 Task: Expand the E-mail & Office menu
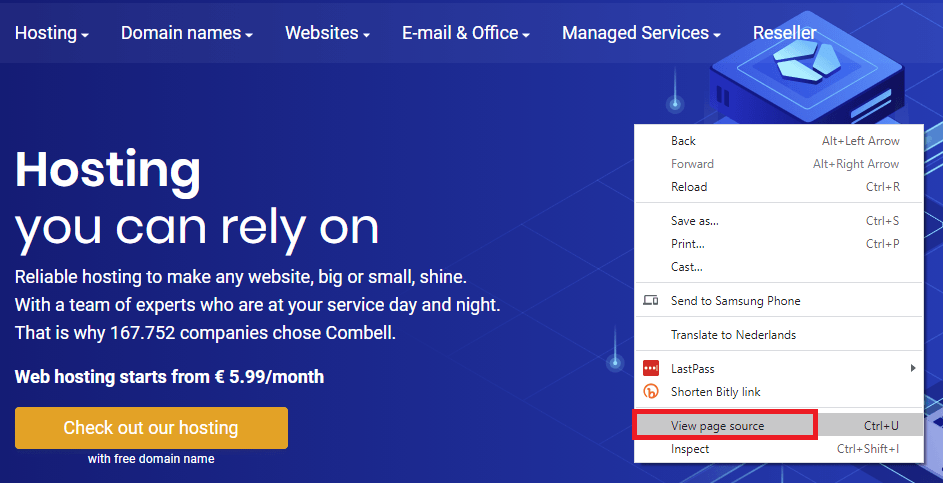coord(465,33)
